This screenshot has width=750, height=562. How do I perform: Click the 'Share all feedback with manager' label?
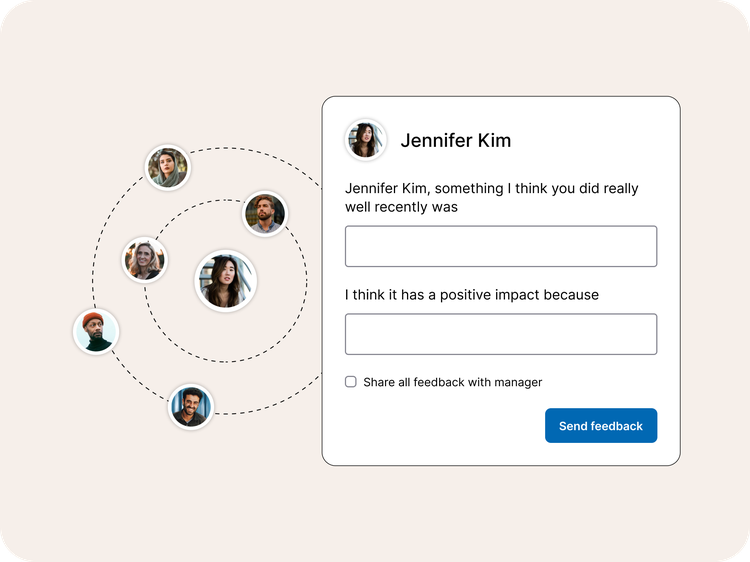(452, 382)
